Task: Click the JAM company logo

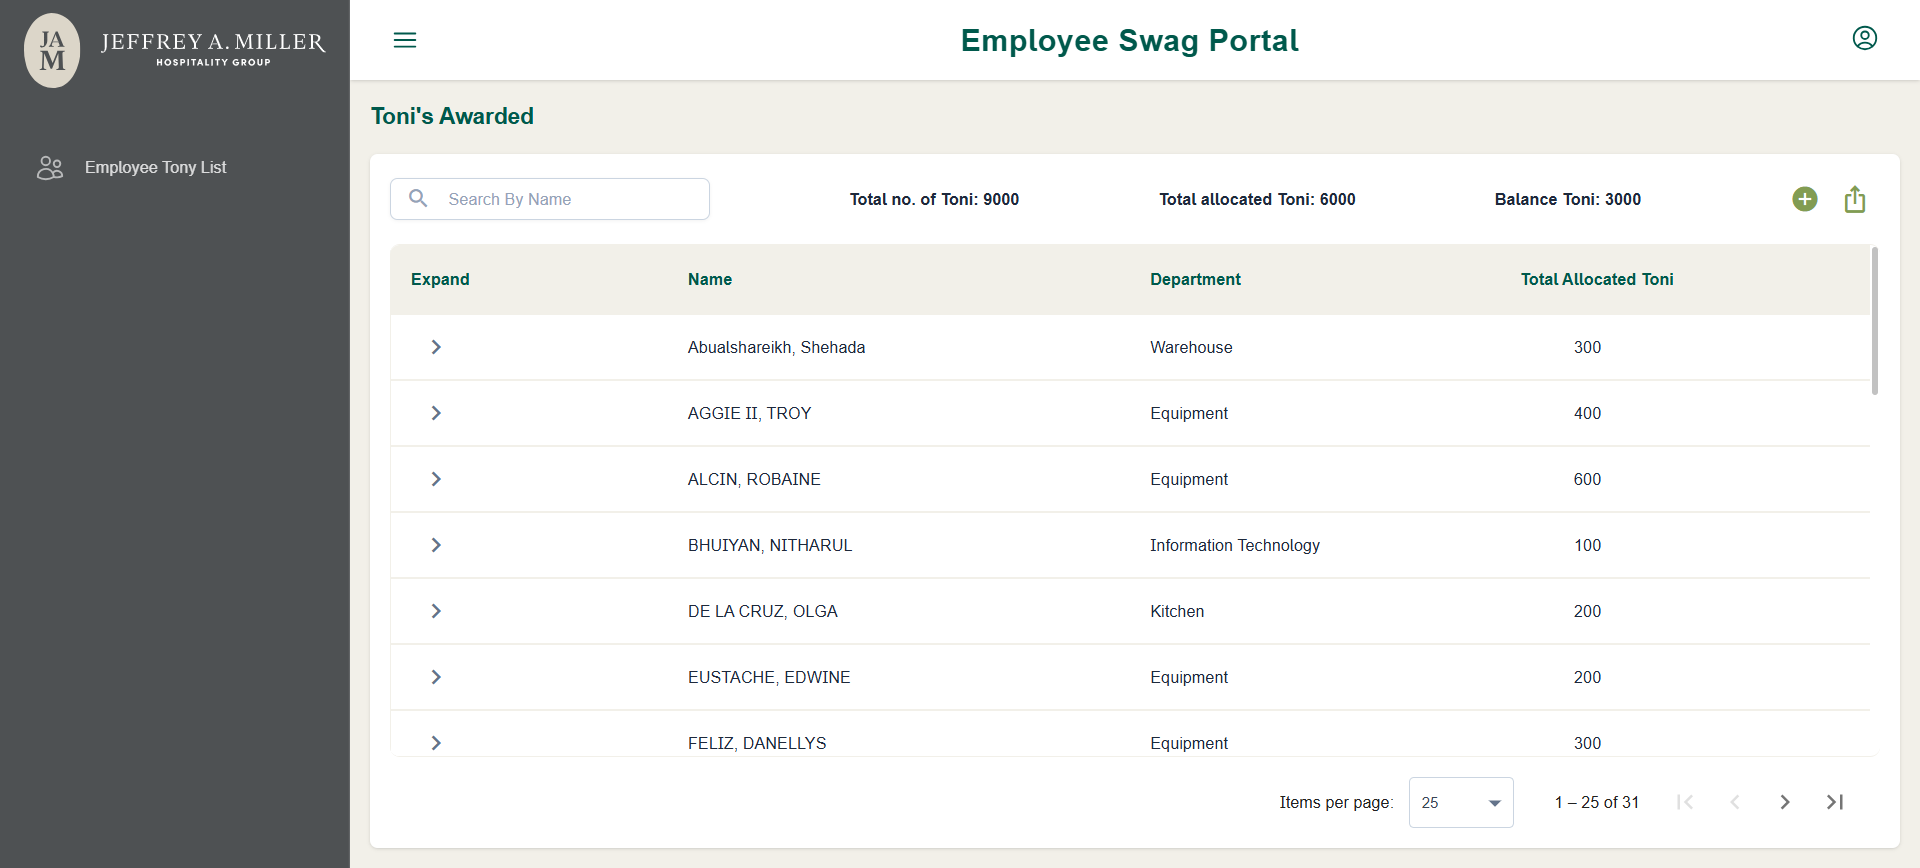Action: (x=52, y=50)
